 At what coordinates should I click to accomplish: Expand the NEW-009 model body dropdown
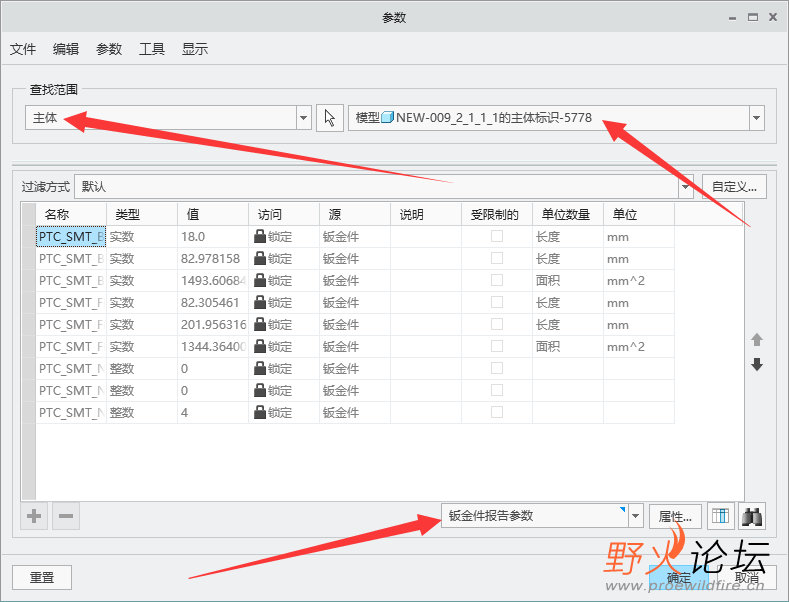(756, 118)
